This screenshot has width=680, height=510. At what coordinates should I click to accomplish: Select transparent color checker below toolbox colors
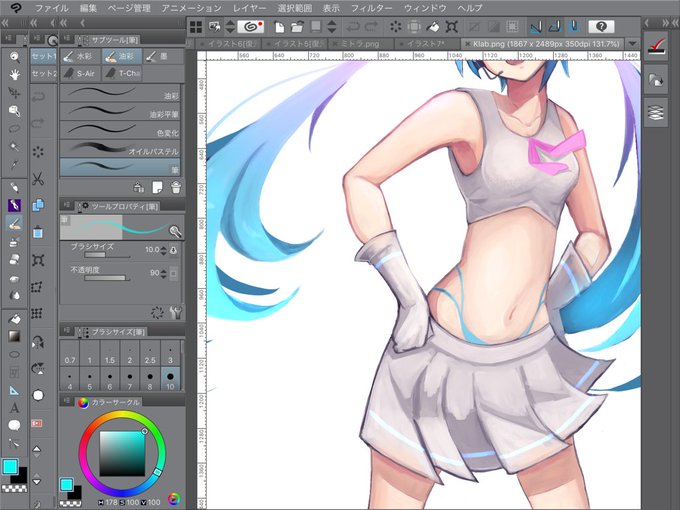14,489
